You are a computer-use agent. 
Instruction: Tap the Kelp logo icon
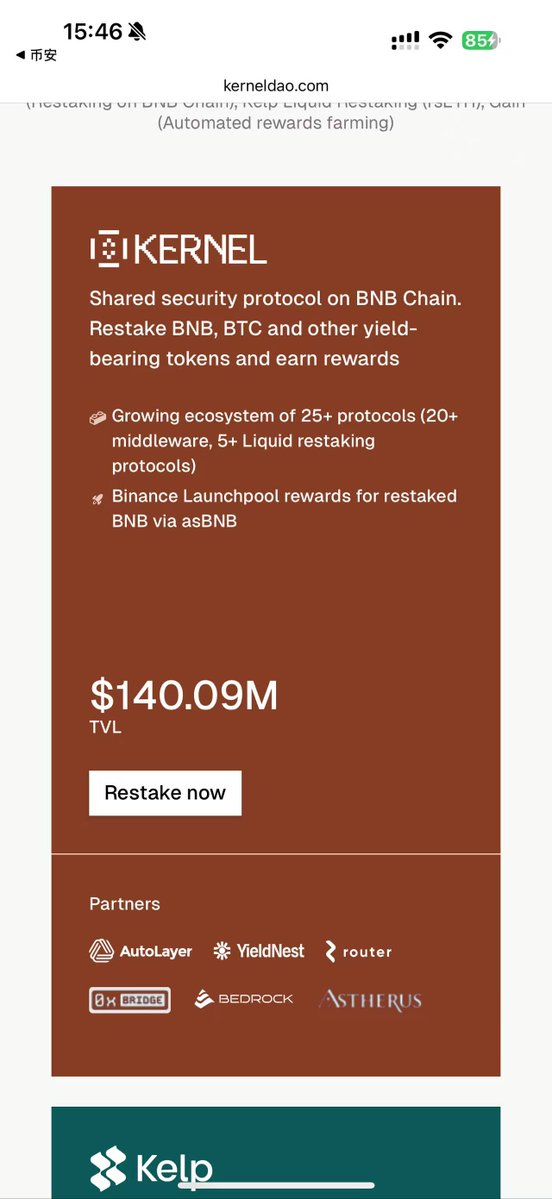click(x=108, y=1168)
